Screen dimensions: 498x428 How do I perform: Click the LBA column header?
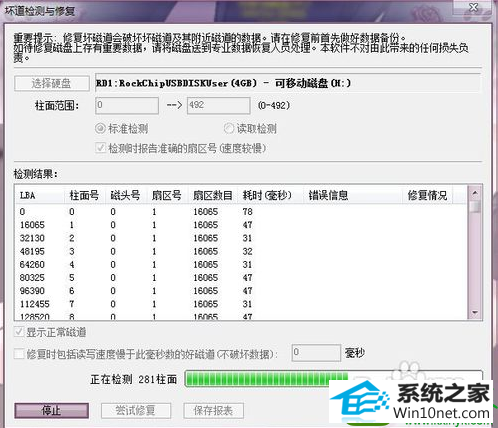(39, 195)
